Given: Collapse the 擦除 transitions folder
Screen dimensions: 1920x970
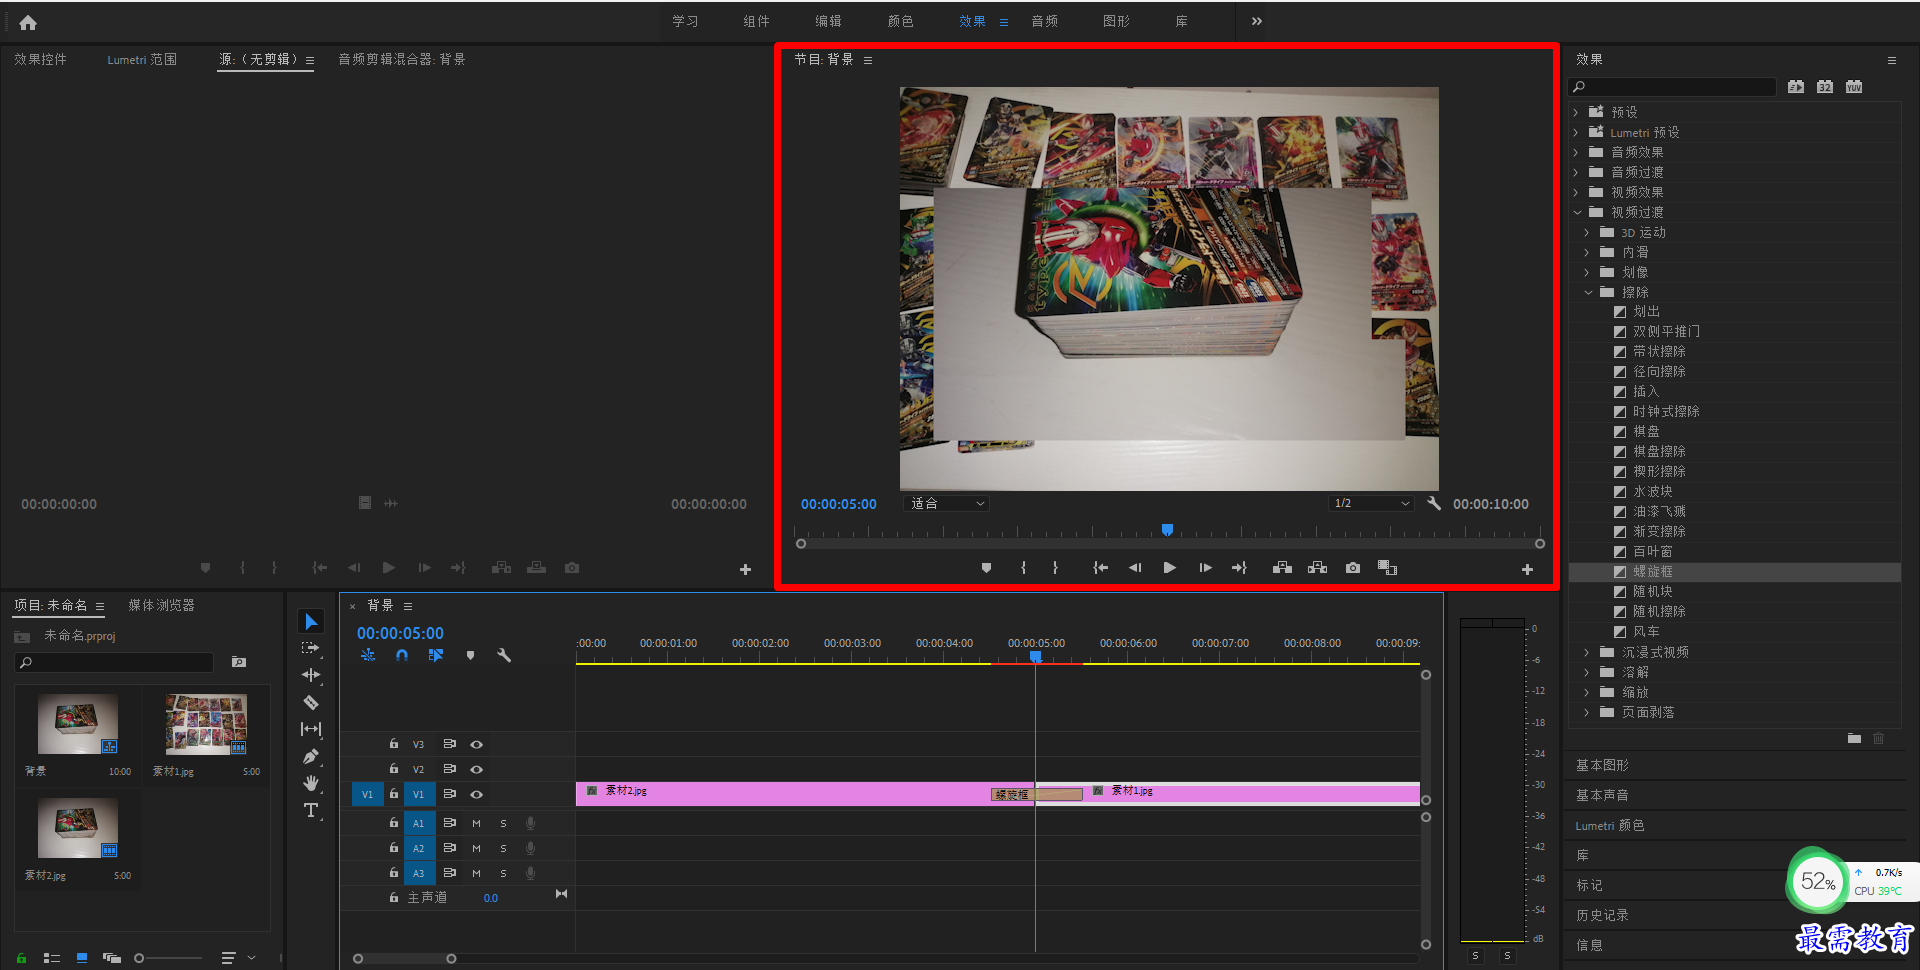Looking at the screenshot, I should (x=1588, y=292).
